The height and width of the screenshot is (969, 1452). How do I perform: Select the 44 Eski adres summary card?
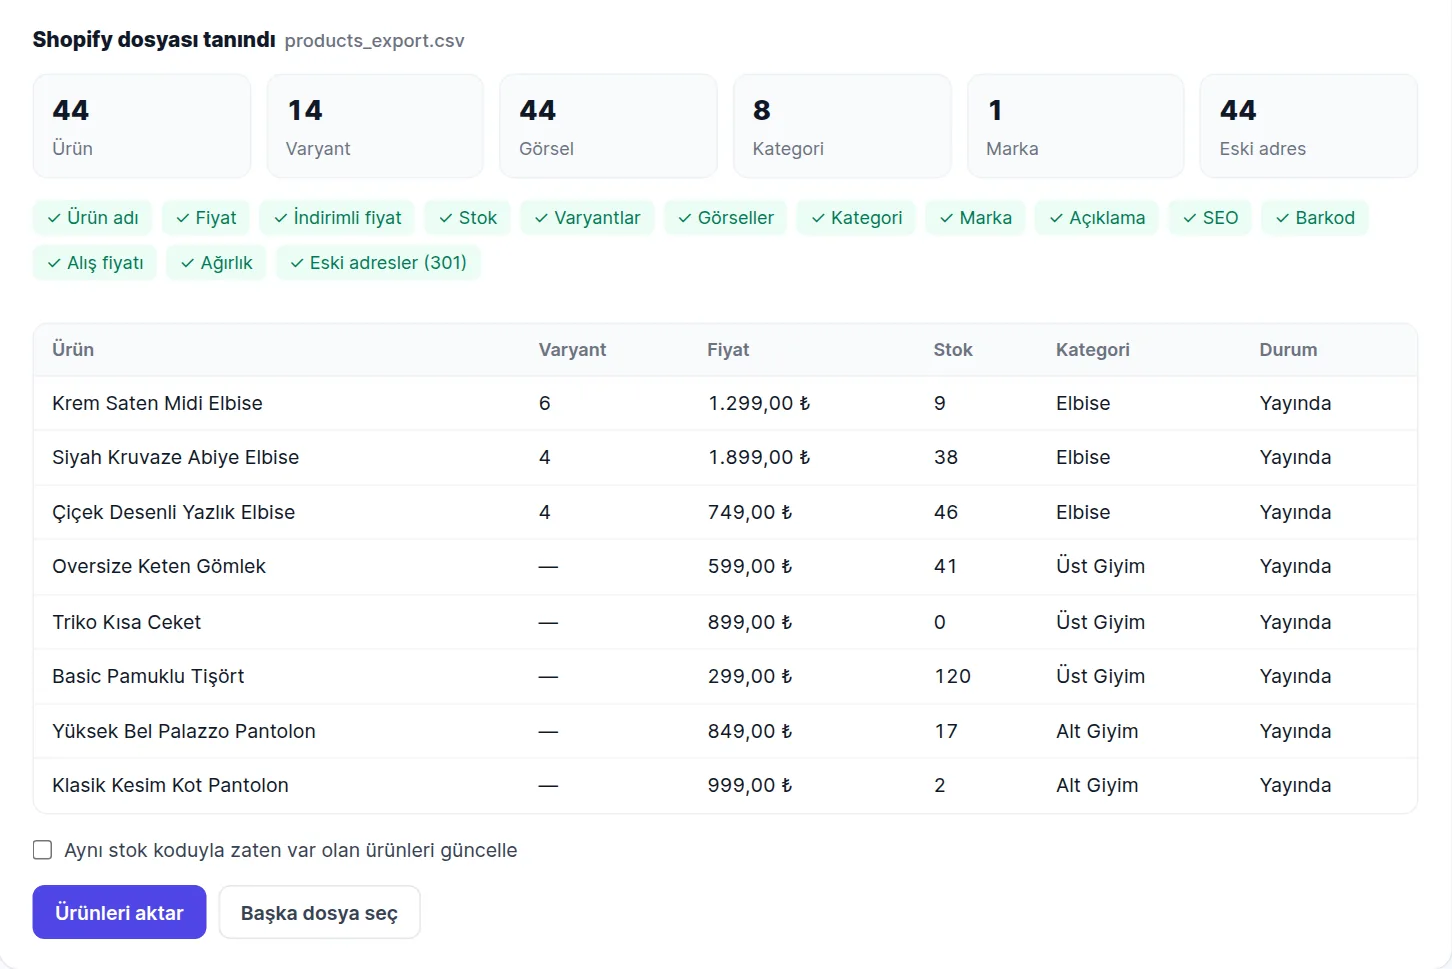[x=1309, y=126]
